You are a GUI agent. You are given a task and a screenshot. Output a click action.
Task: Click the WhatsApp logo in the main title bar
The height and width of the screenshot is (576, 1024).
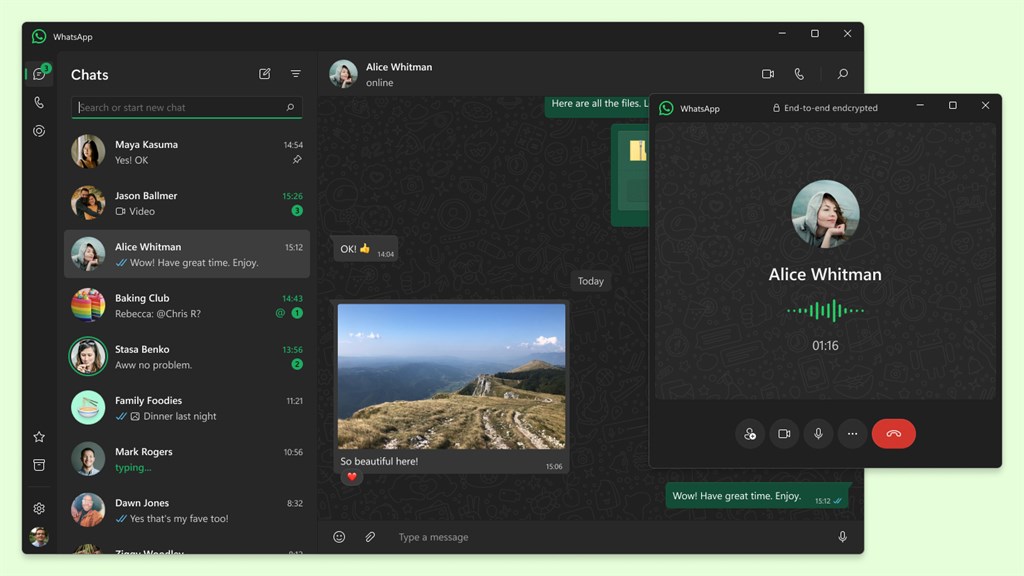[x=39, y=37]
